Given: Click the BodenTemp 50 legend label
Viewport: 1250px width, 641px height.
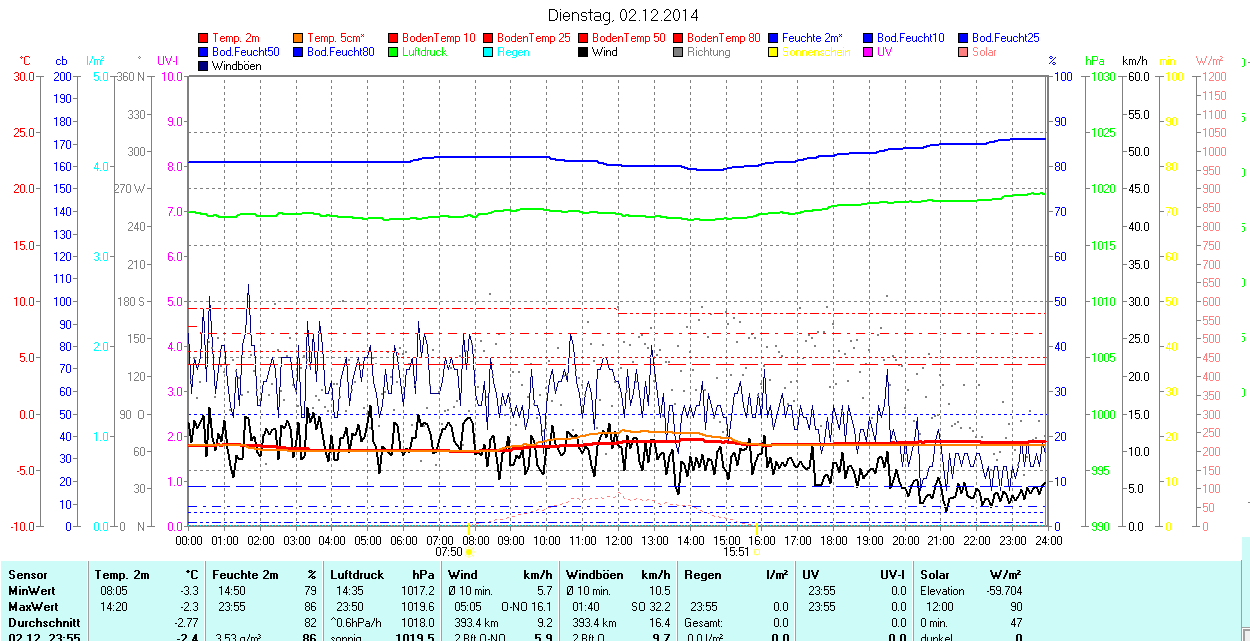Looking at the screenshot, I should click(628, 38).
